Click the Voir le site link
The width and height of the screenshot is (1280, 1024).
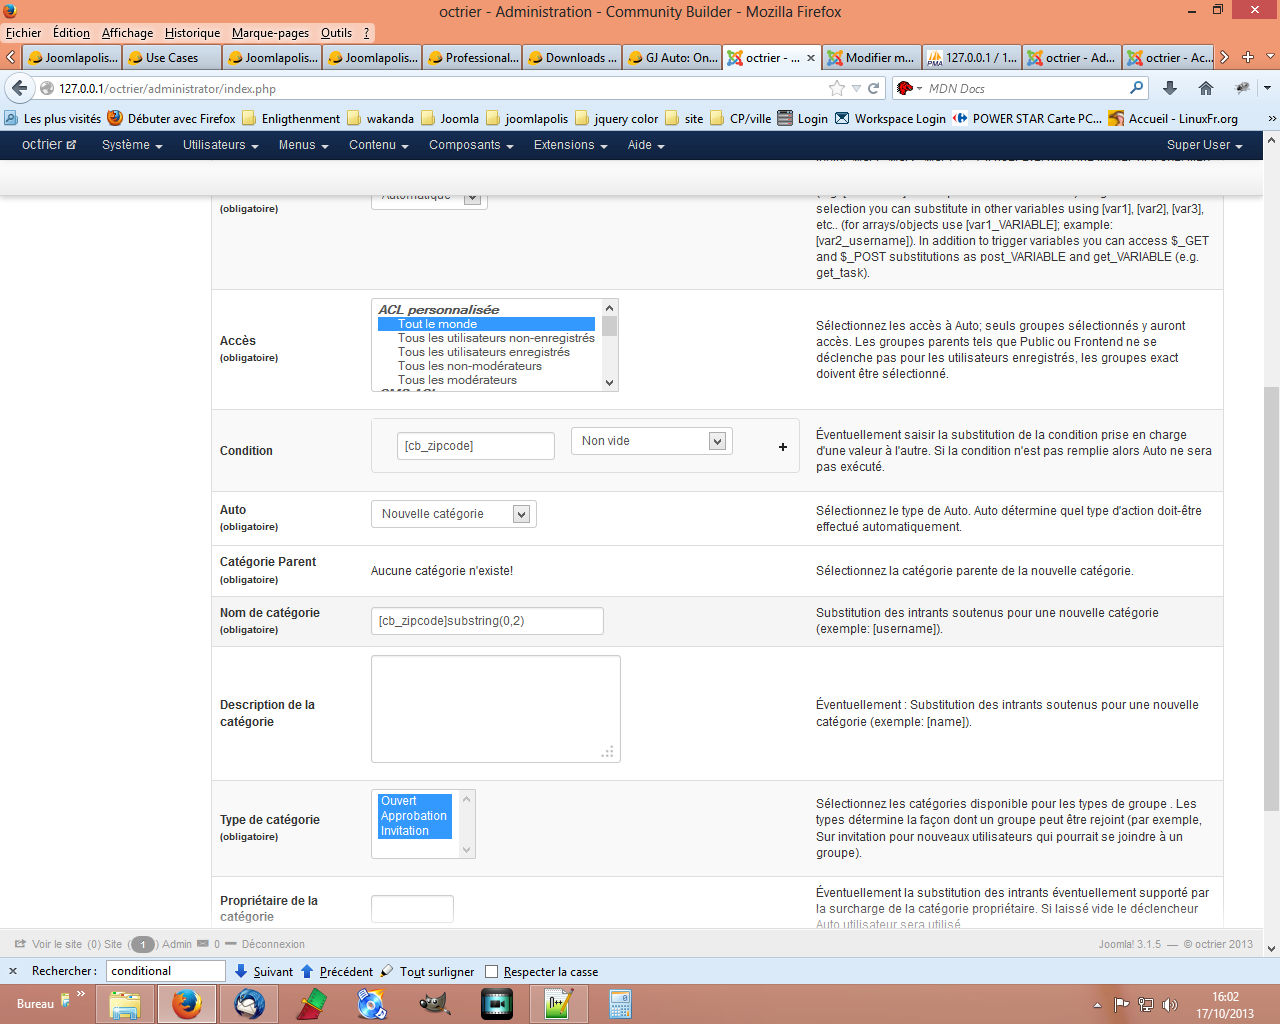[x=57, y=944]
